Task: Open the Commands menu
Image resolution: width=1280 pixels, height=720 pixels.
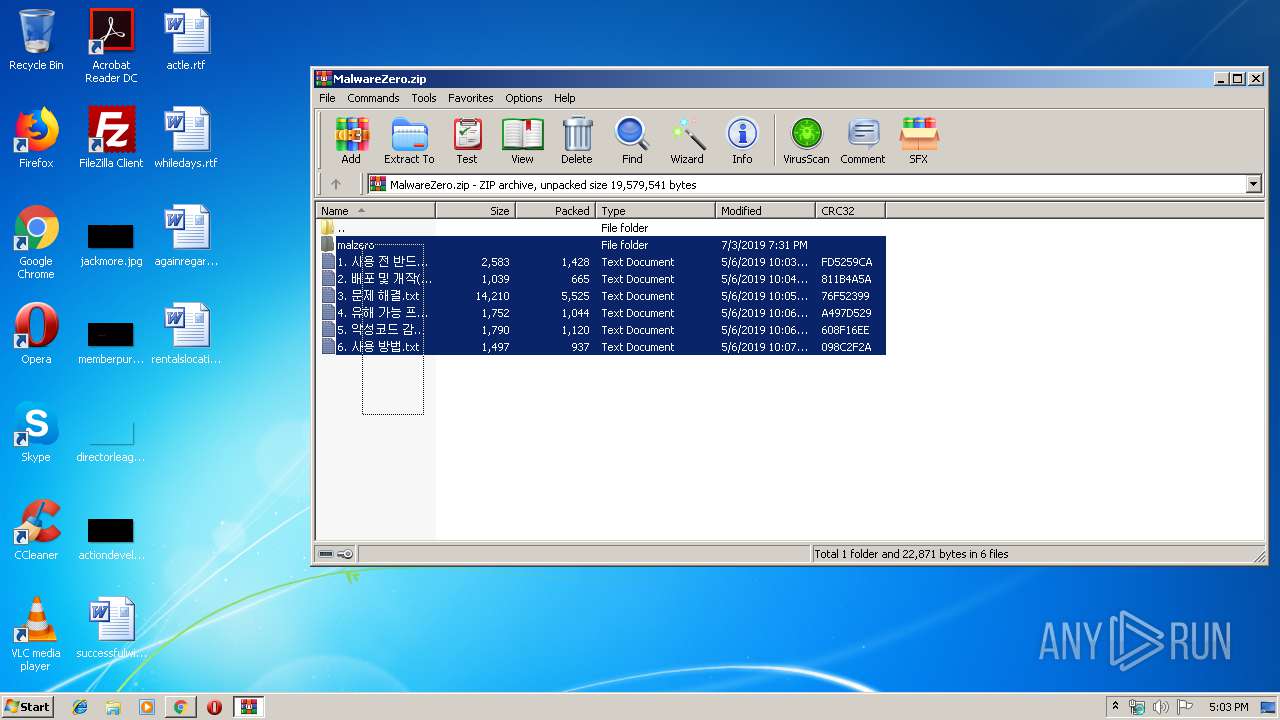Action: tap(373, 98)
